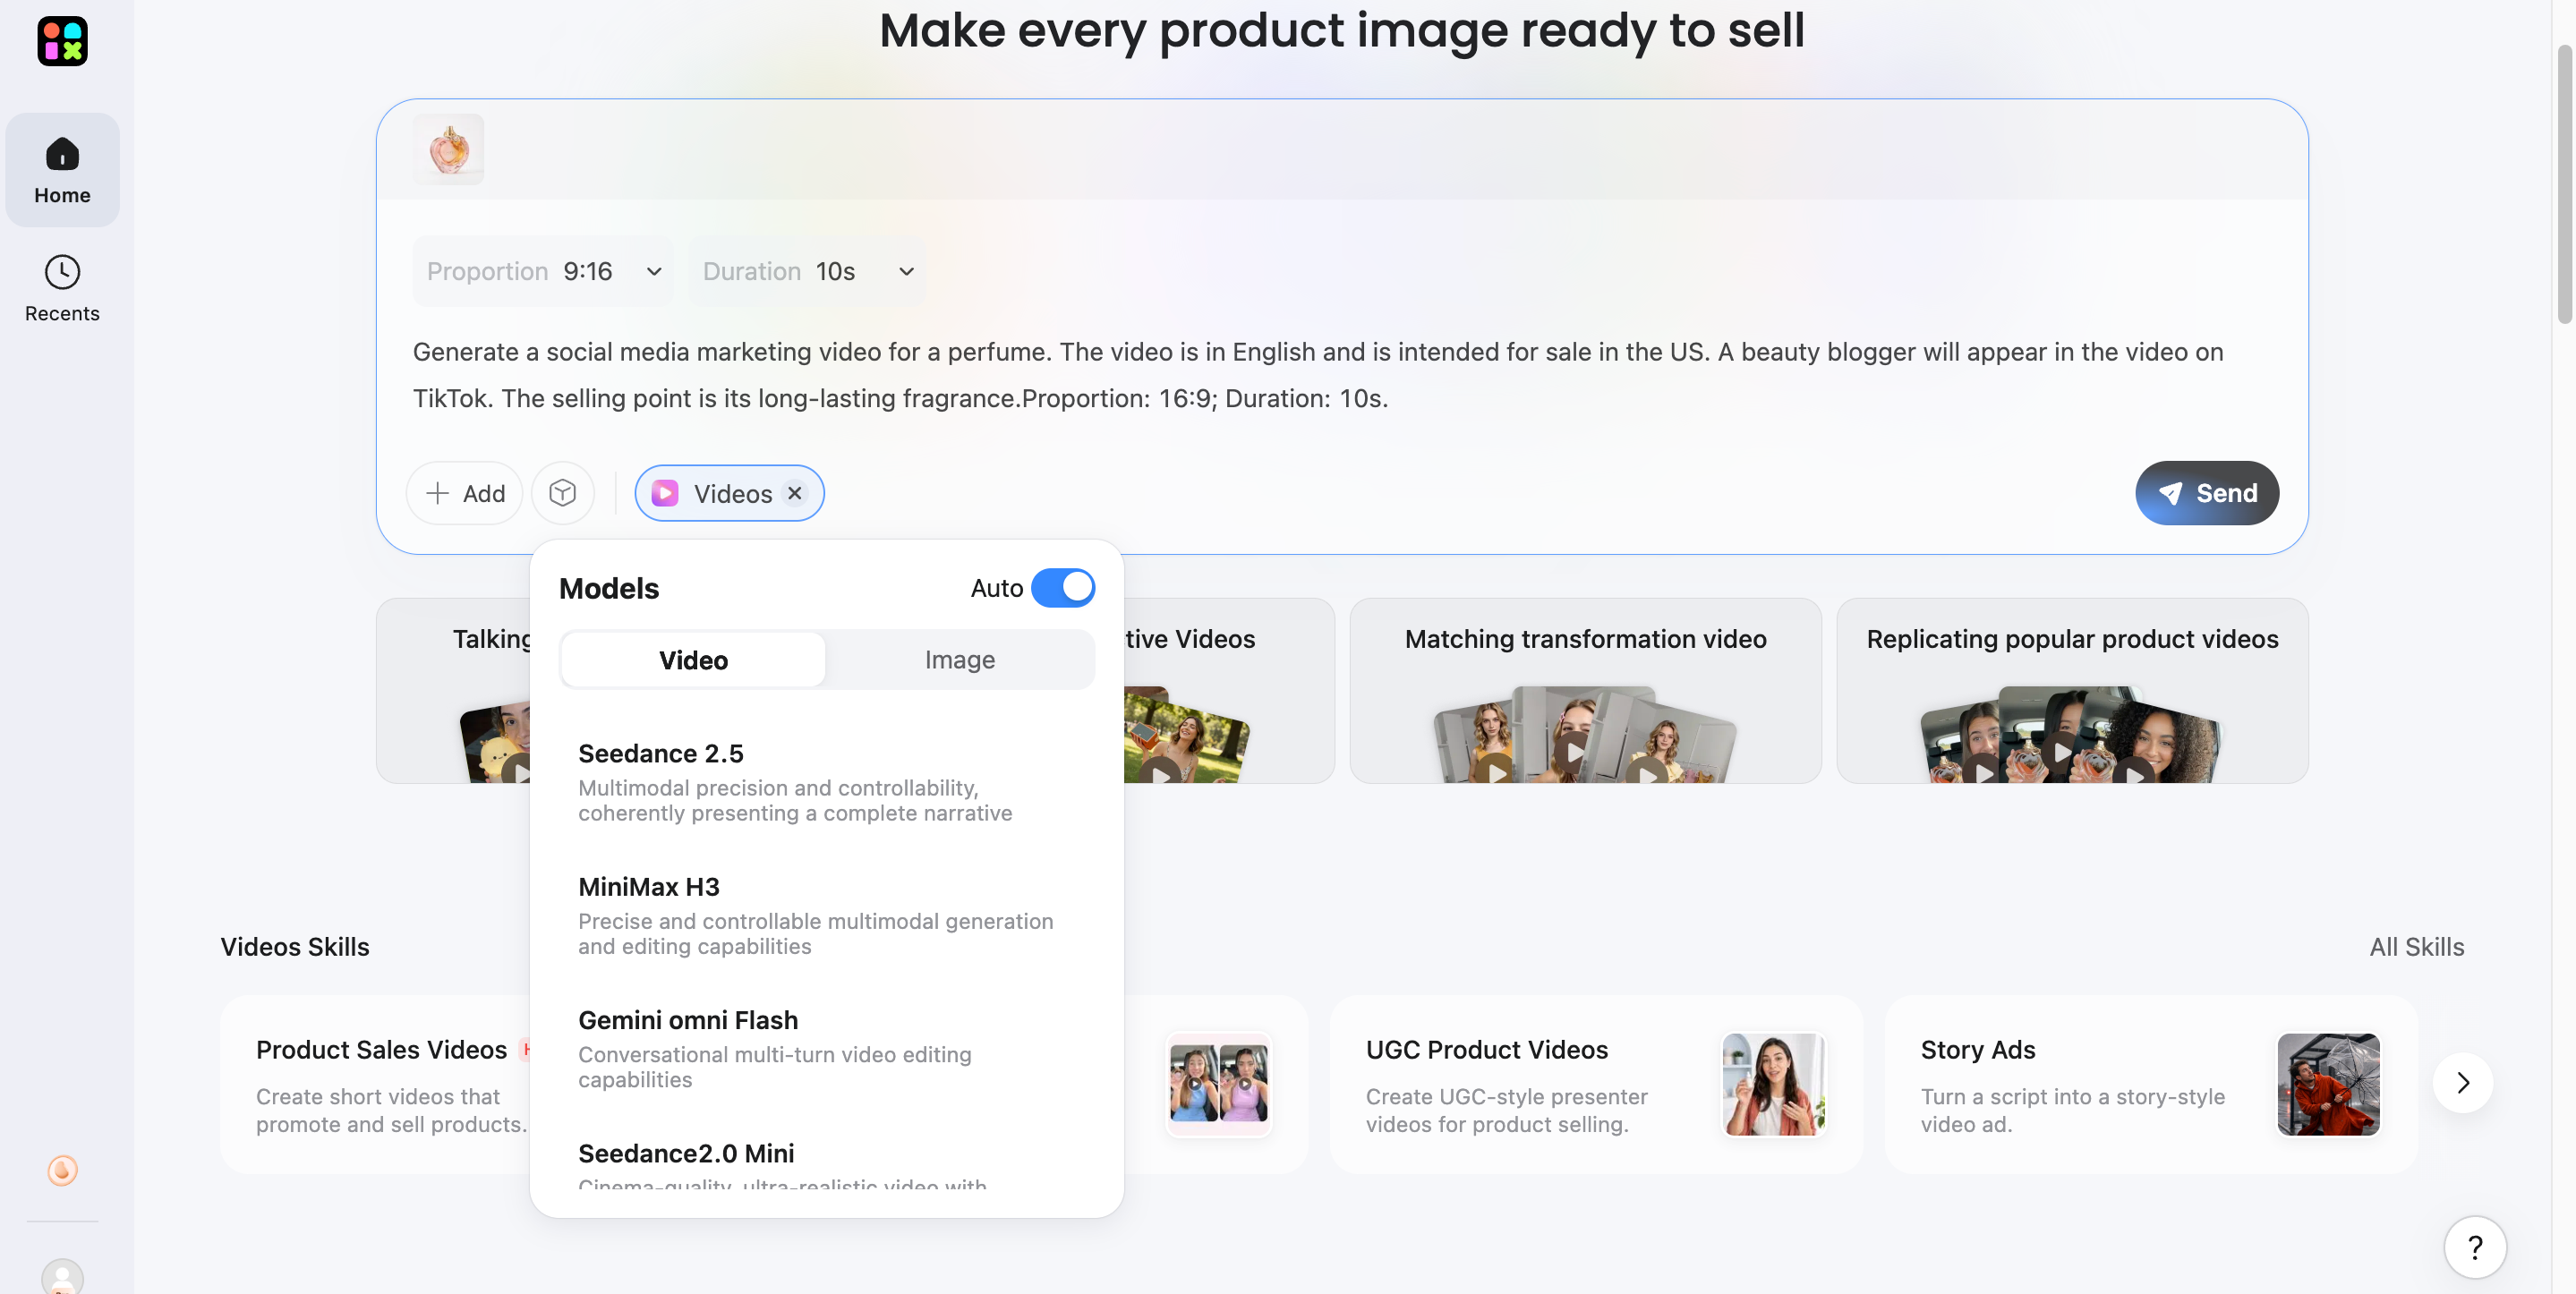The width and height of the screenshot is (2576, 1294).
Task: Click the two-women video thumbnail
Action: point(1219,1084)
